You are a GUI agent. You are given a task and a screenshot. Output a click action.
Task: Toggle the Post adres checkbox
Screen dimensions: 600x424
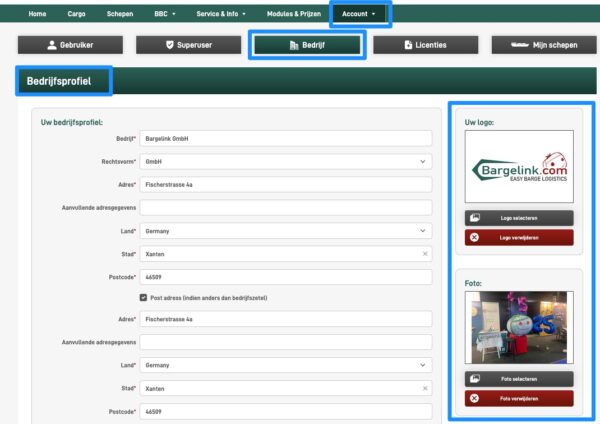point(143,297)
